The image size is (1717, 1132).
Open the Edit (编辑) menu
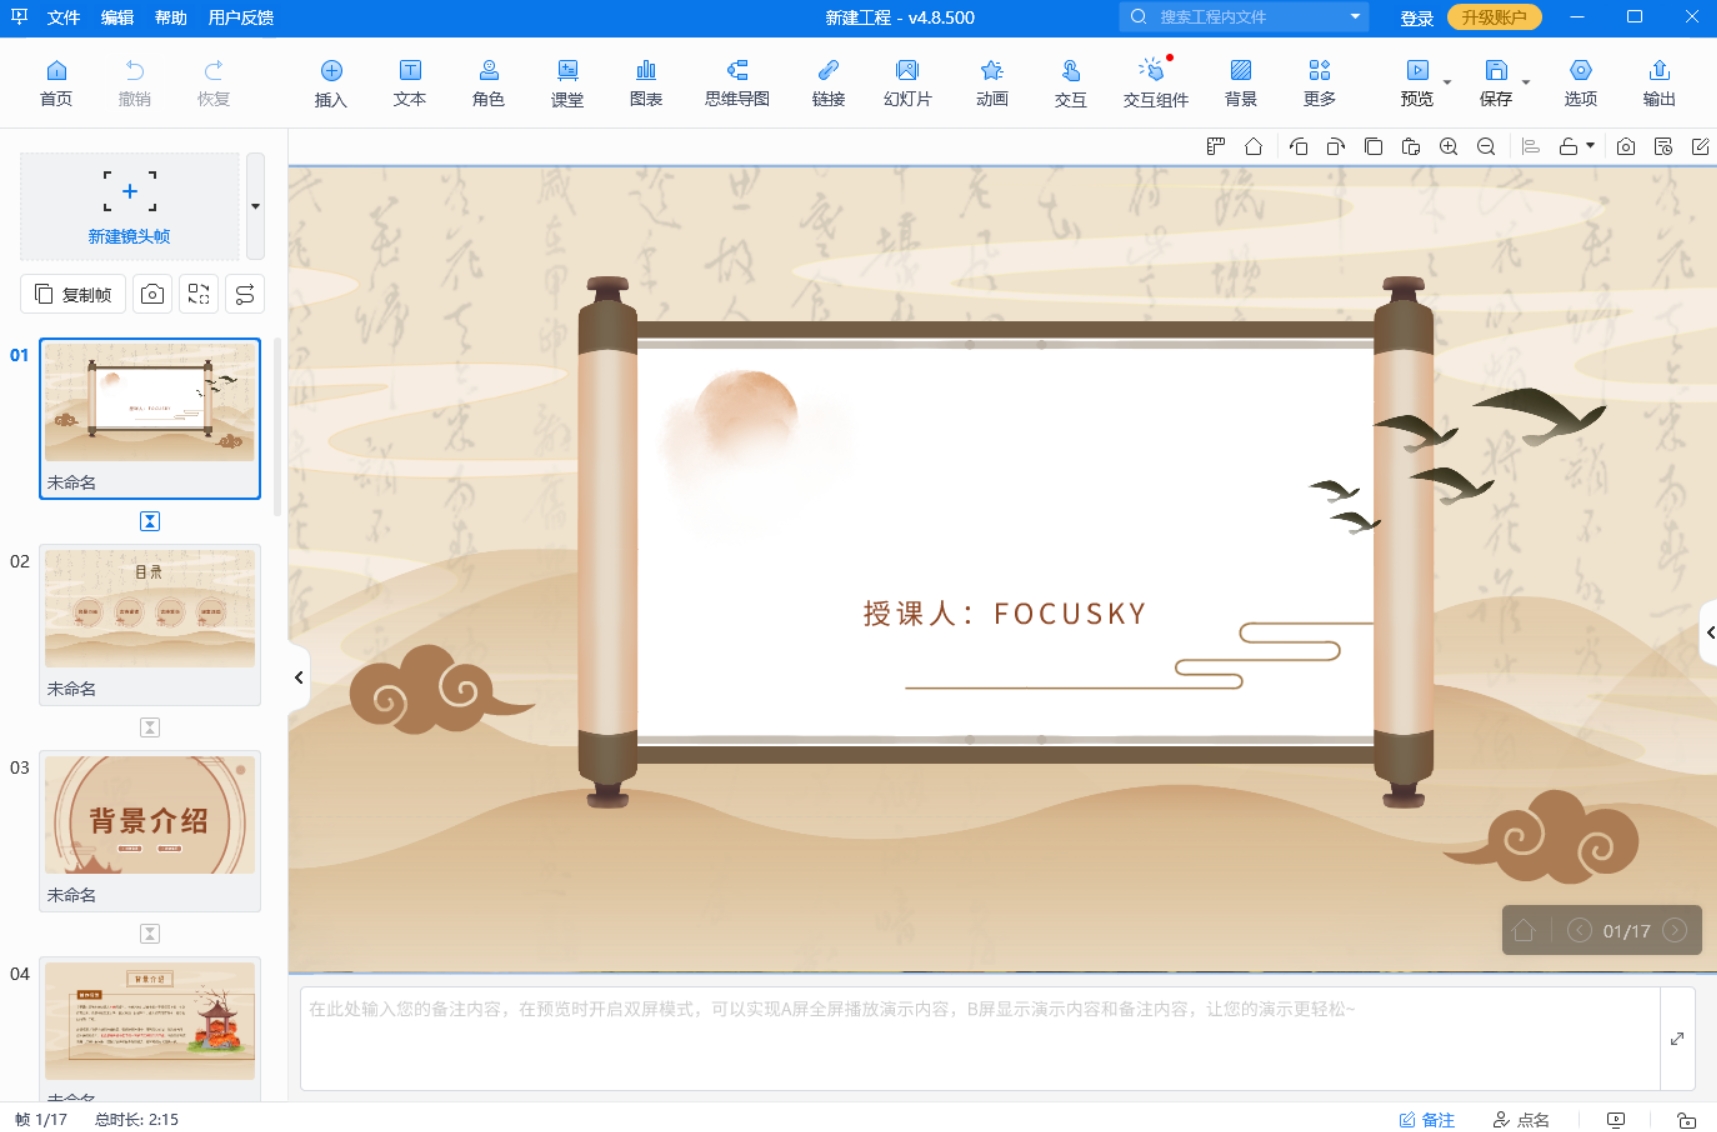117,17
